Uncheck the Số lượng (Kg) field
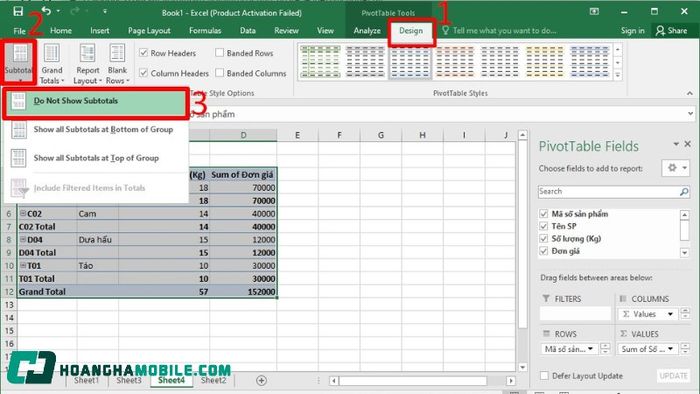The image size is (700, 394). pyautogui.click(x=543, y=239)
